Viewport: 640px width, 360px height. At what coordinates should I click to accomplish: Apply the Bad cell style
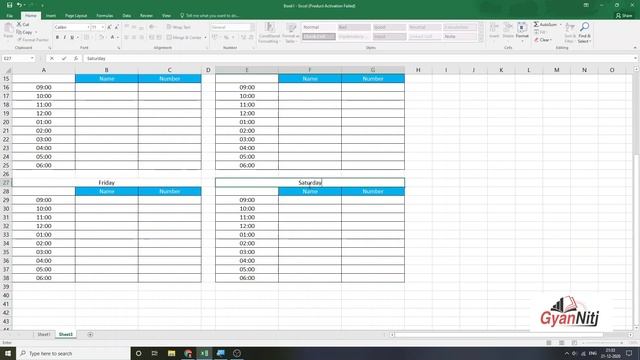354,27
